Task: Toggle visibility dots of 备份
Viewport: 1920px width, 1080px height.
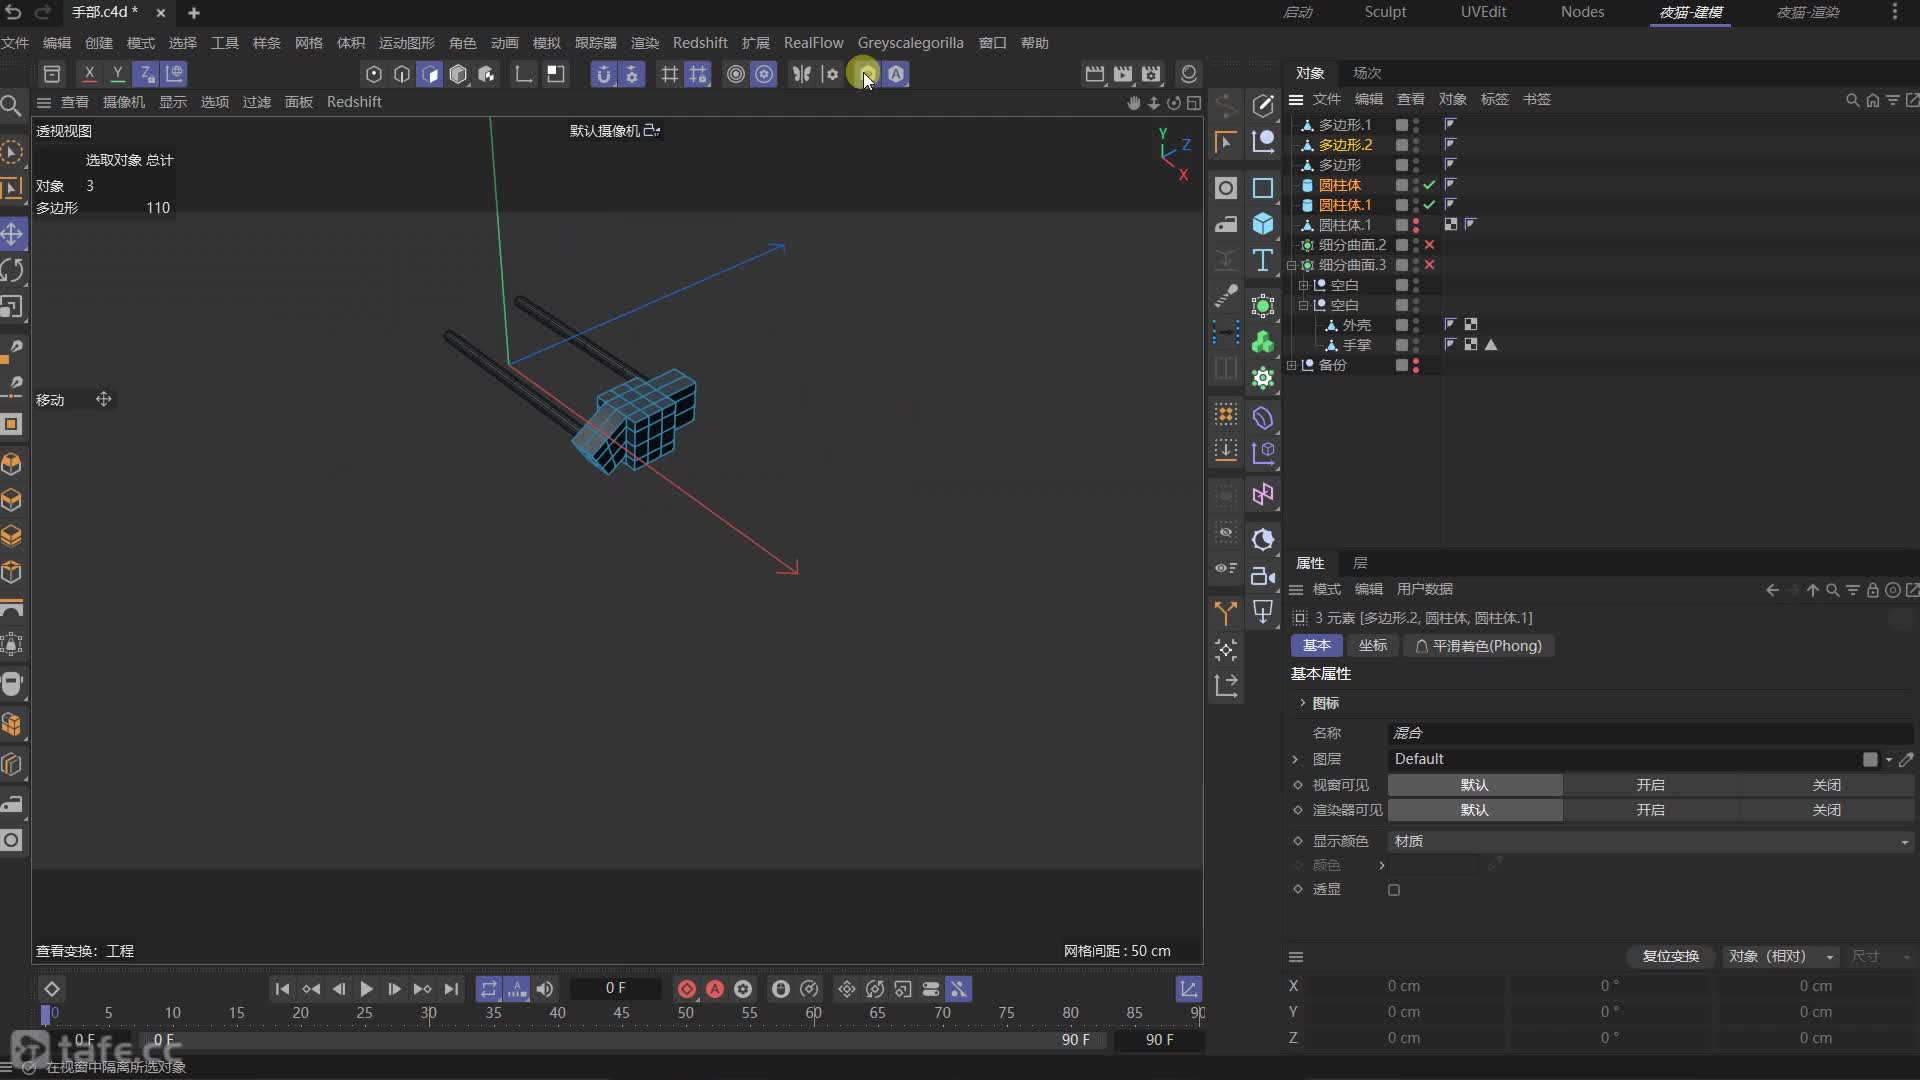Action: tap(1415, 365)
